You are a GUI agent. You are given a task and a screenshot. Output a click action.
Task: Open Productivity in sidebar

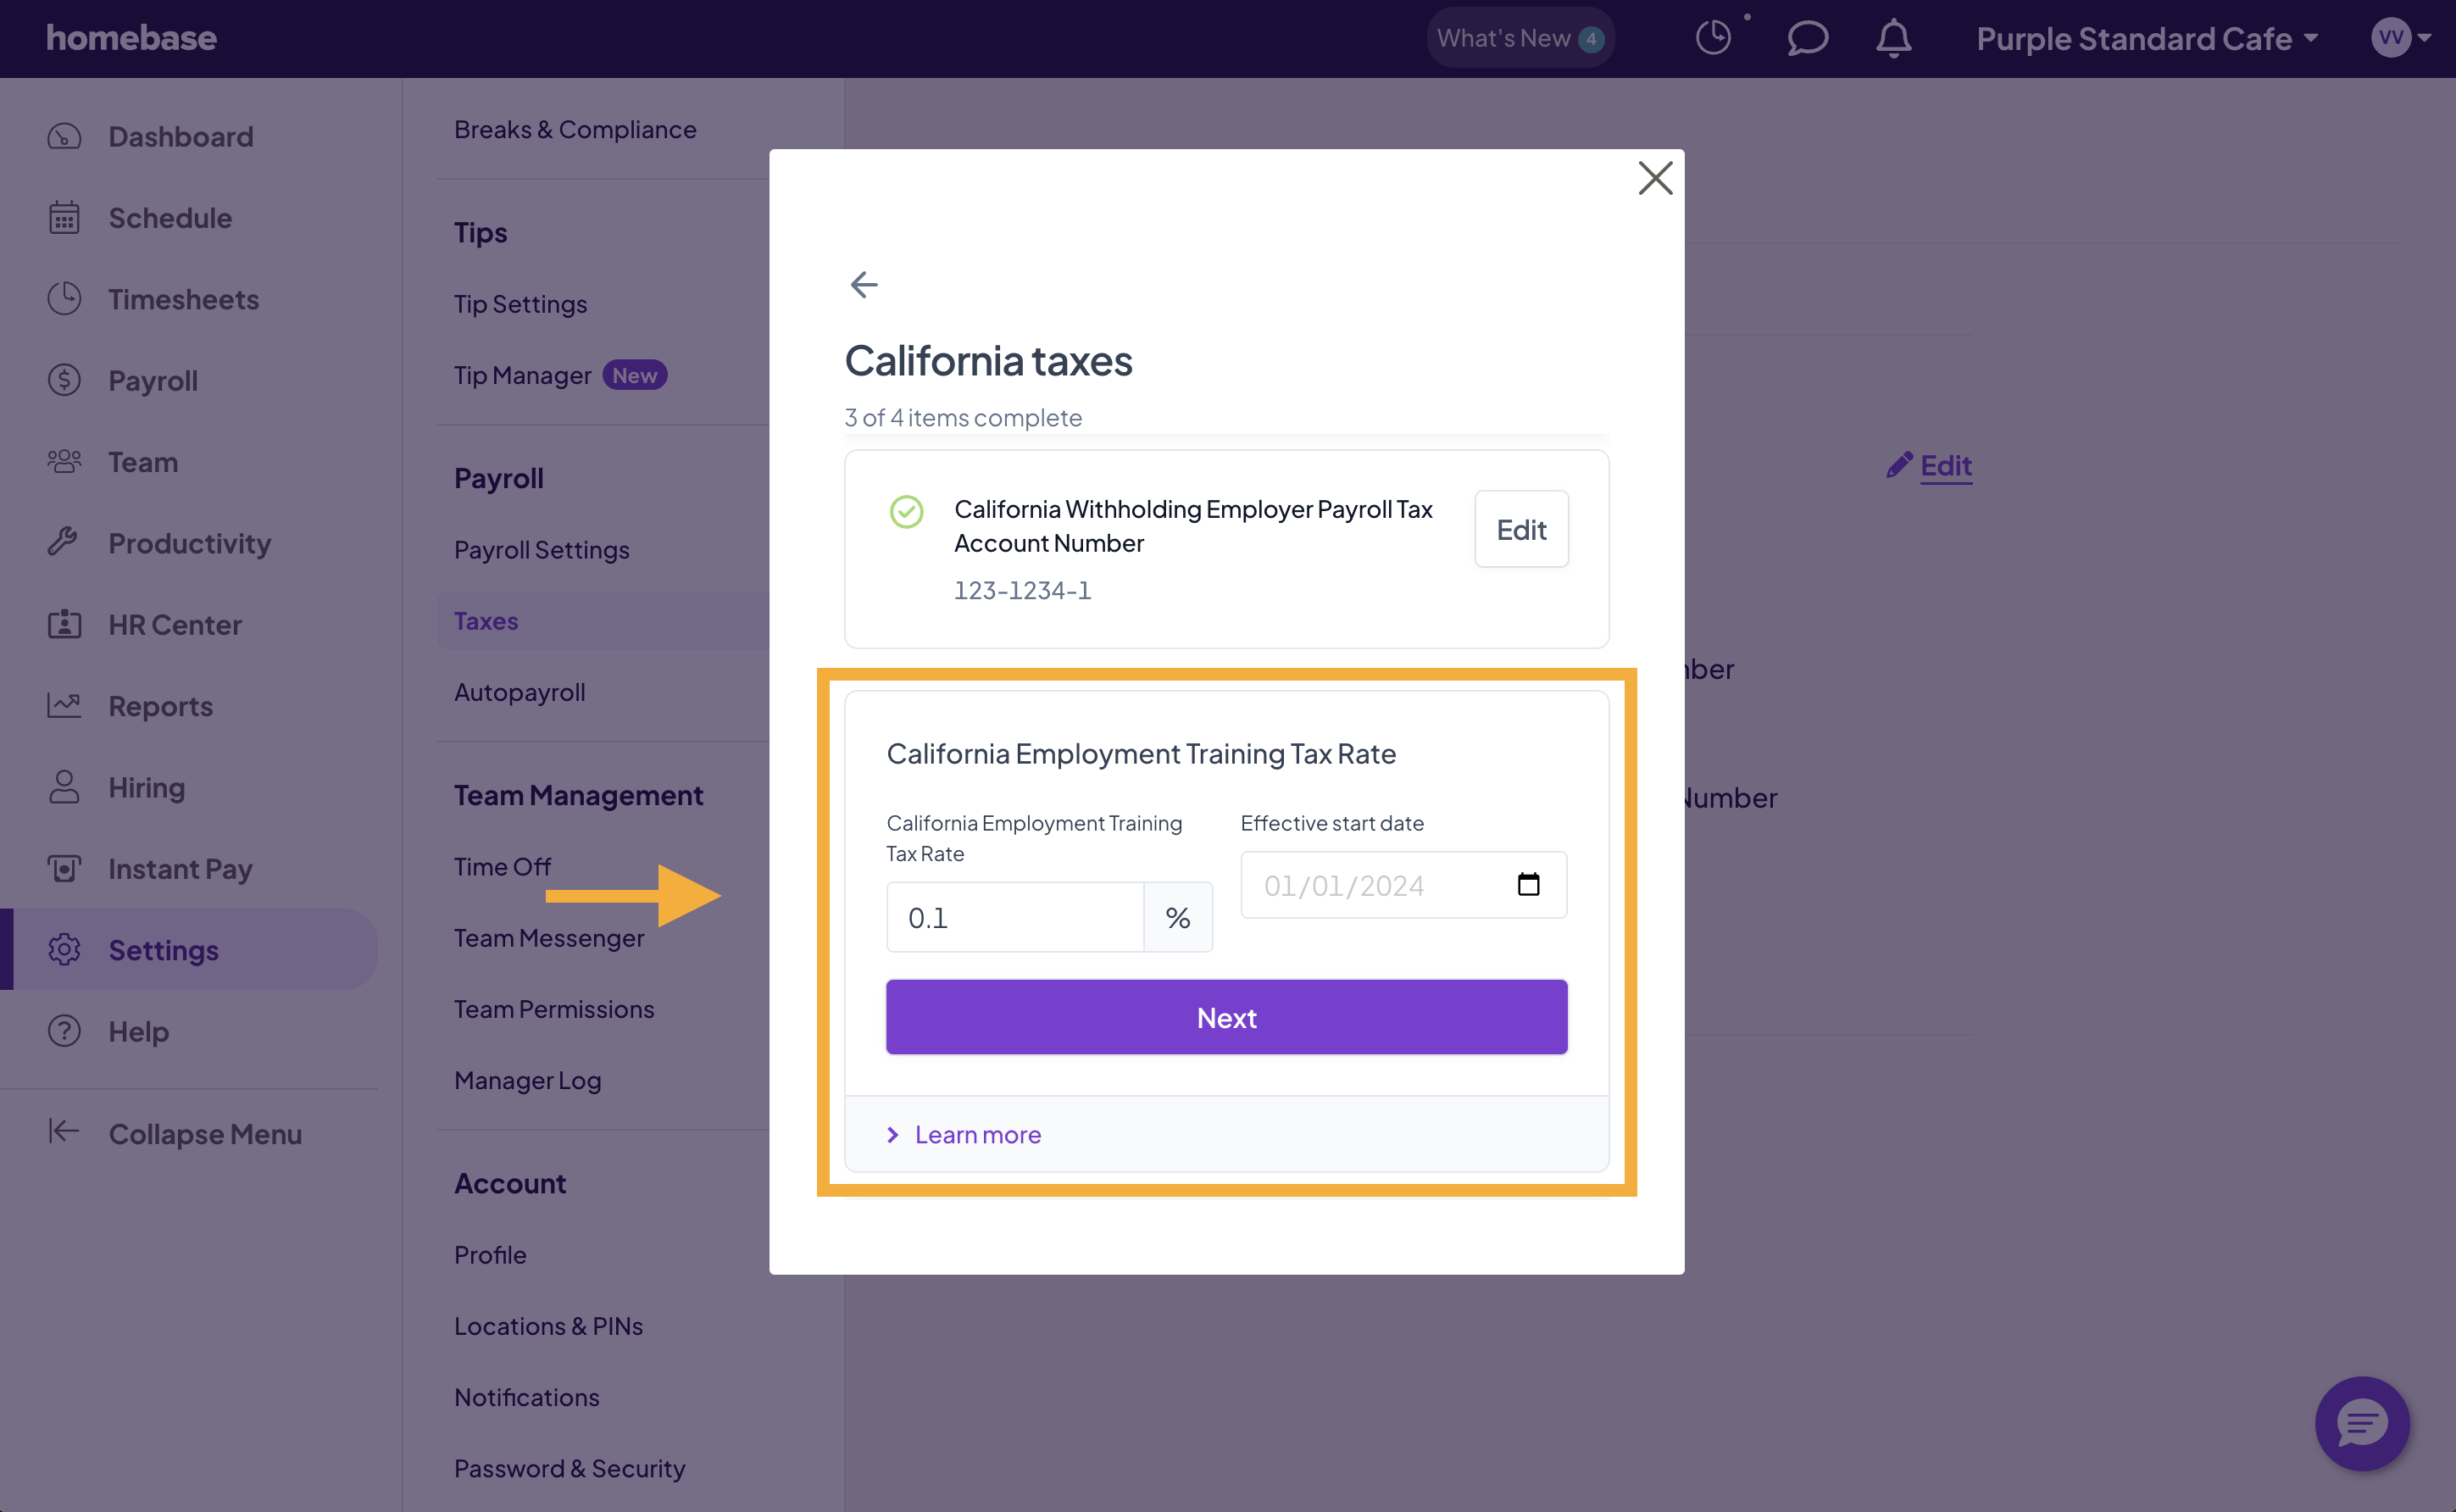pyautogui.click(x=189, y=543)
